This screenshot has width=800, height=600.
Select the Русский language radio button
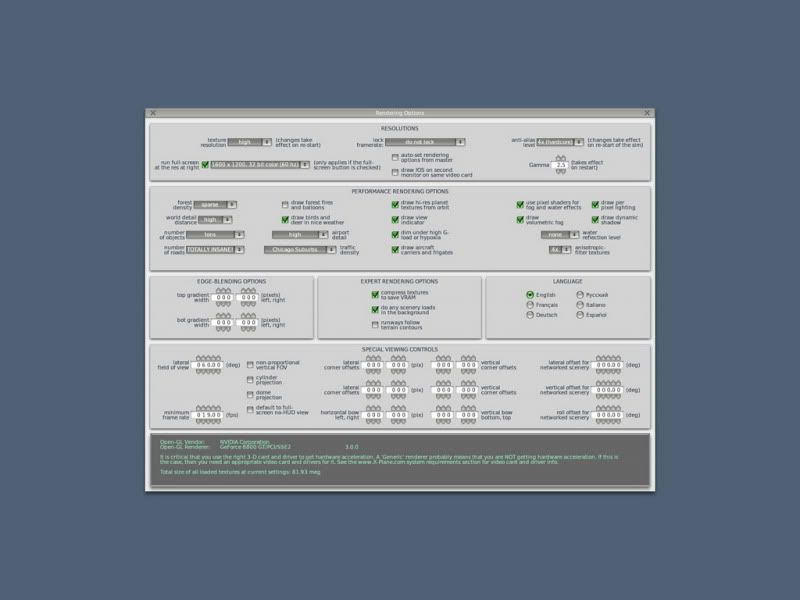(580, 295)
